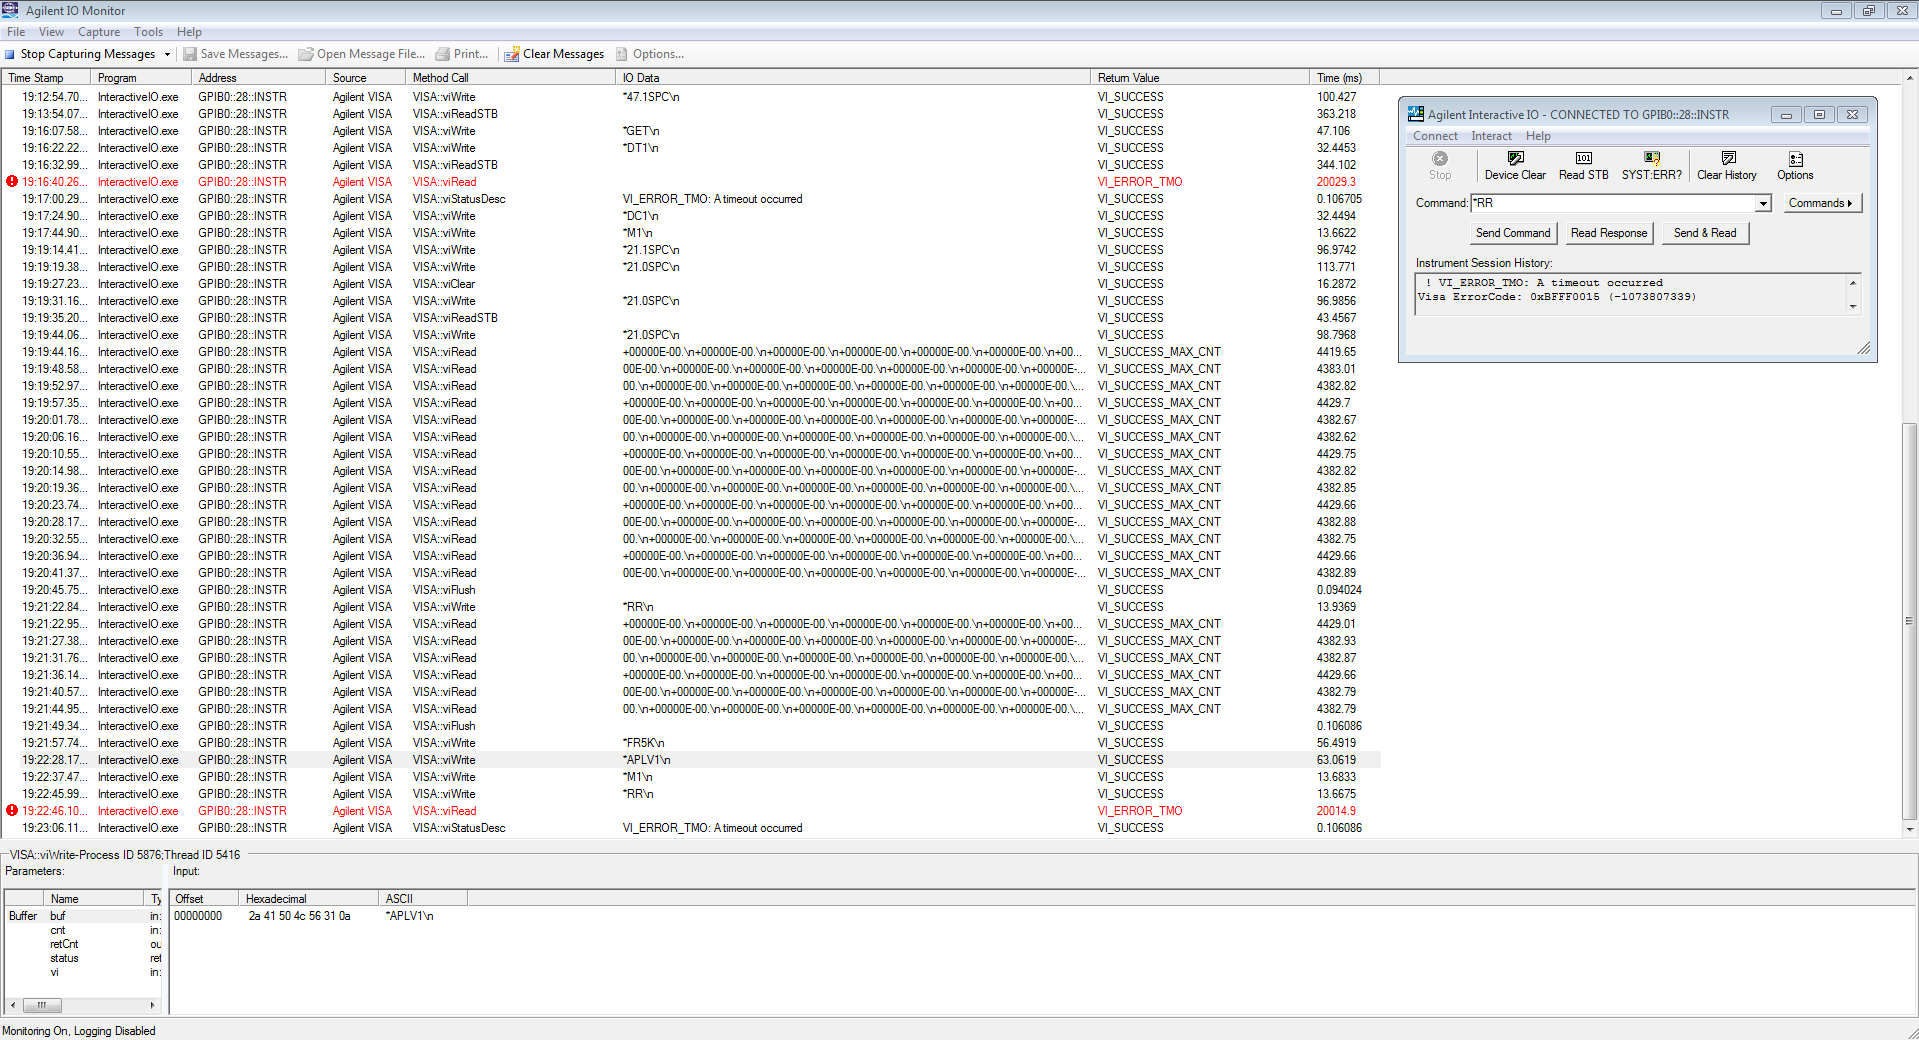Click error icon on 19:16:40 row
1919x1040 pixels.
pos(12,182)
